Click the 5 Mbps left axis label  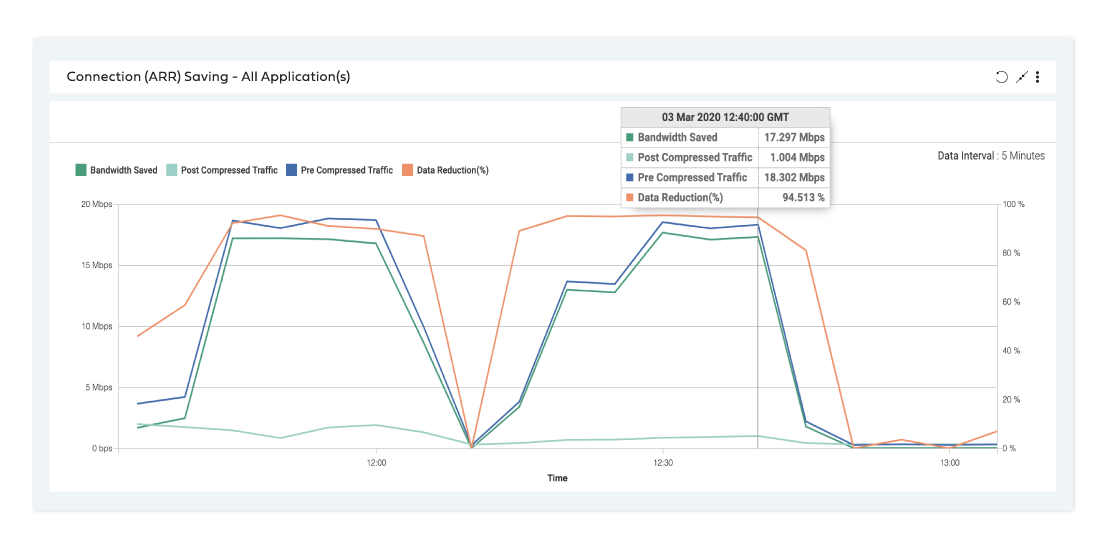pos(99,388)
